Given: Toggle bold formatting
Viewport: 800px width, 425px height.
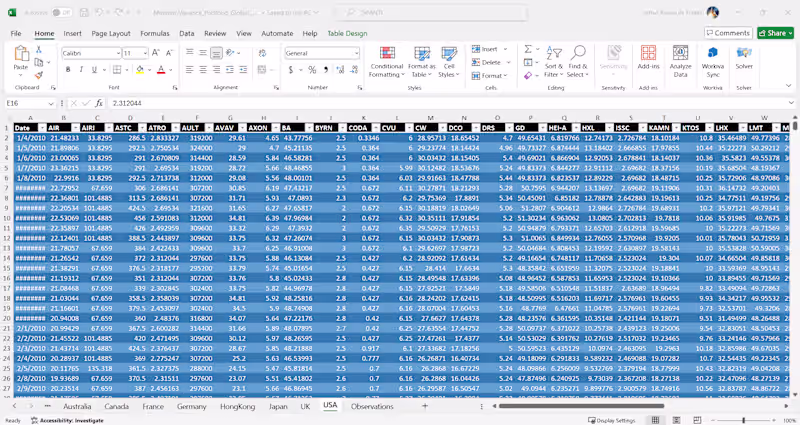Looking at the screenshot, I should [x=66, y=70].
